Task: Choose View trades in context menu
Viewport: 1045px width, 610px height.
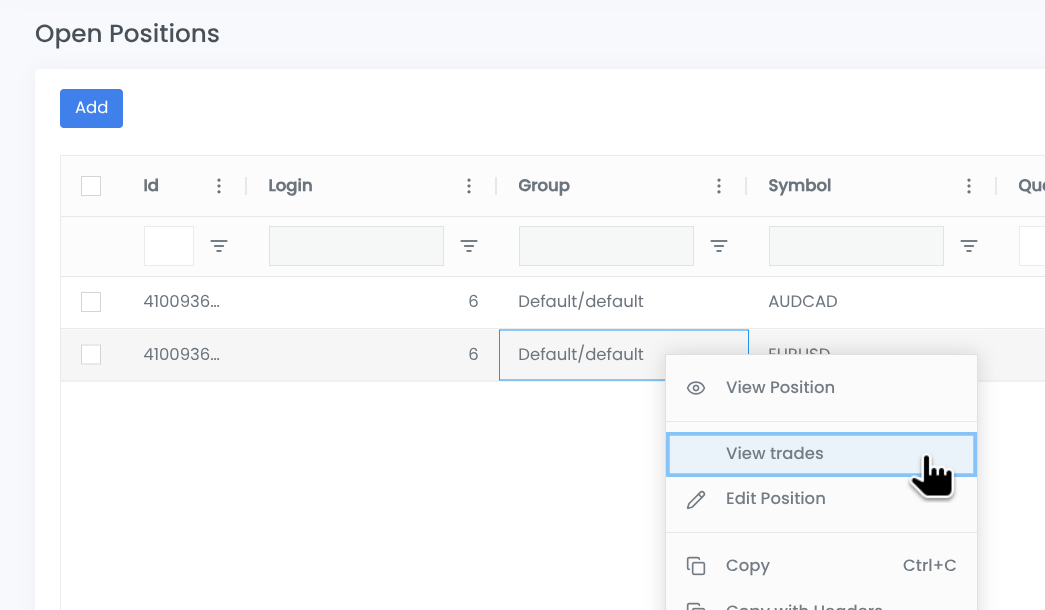Action: pyautogui.click(x=775, y=454)
